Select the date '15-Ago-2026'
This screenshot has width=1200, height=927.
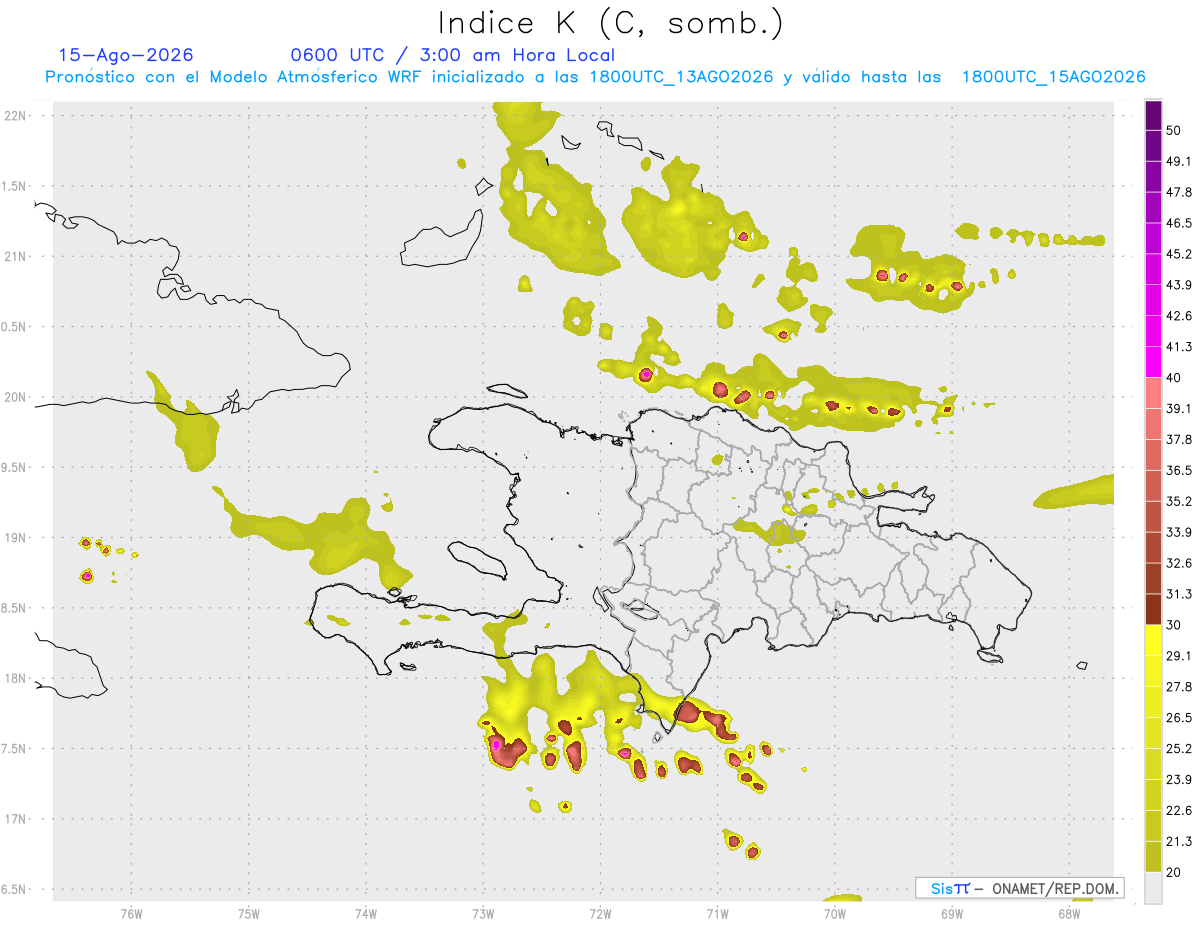[x=126, y=55]
